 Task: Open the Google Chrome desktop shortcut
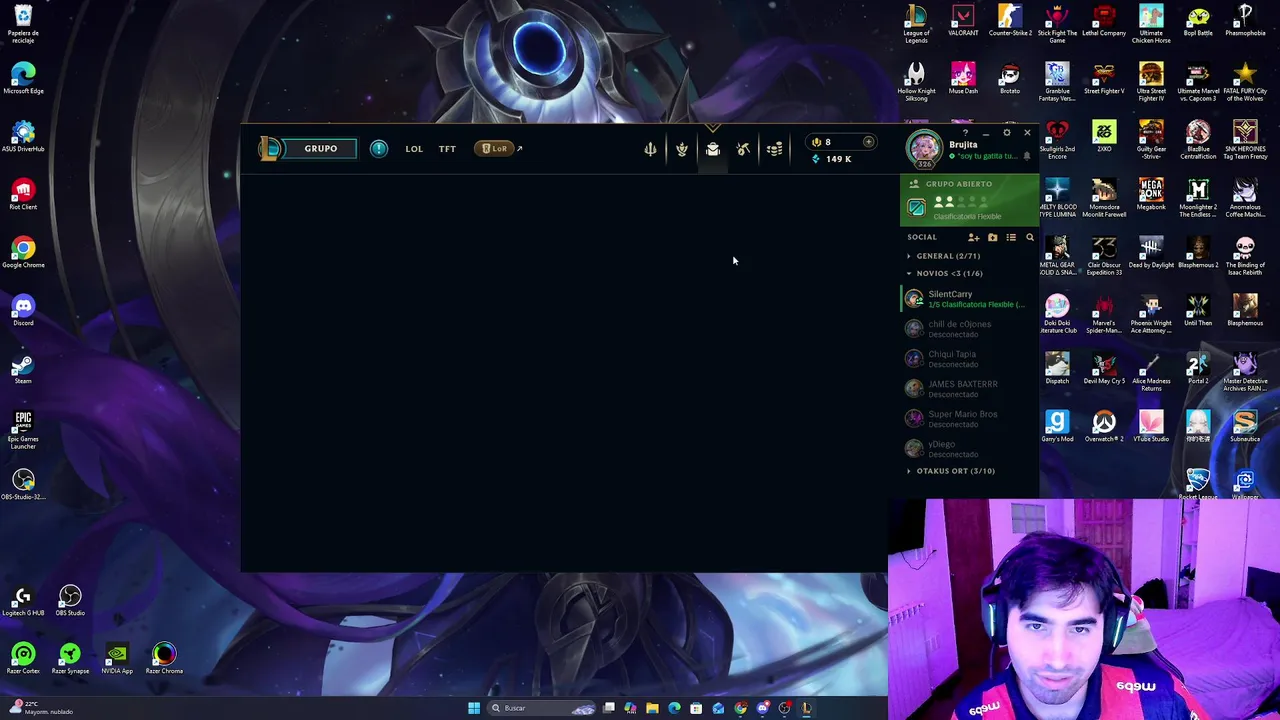tap(23, 253)
